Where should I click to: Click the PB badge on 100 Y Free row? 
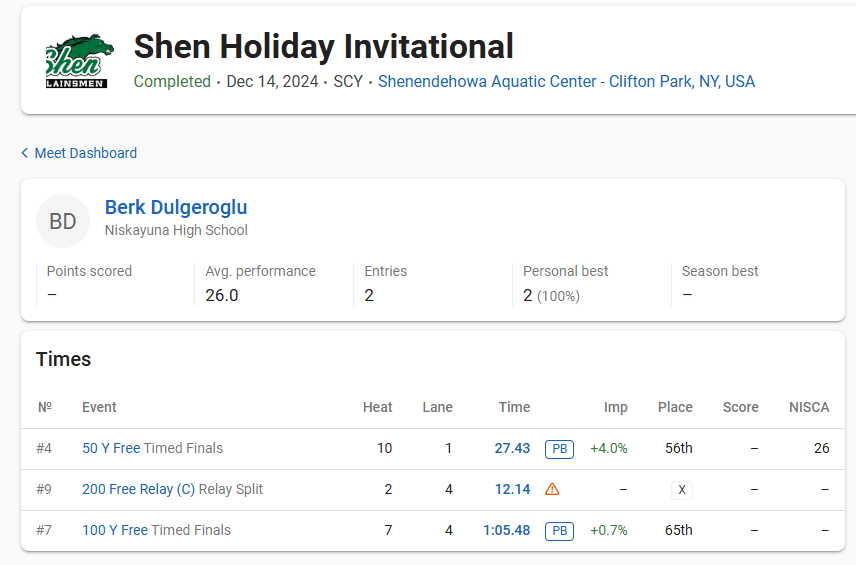tap(560, 531)
